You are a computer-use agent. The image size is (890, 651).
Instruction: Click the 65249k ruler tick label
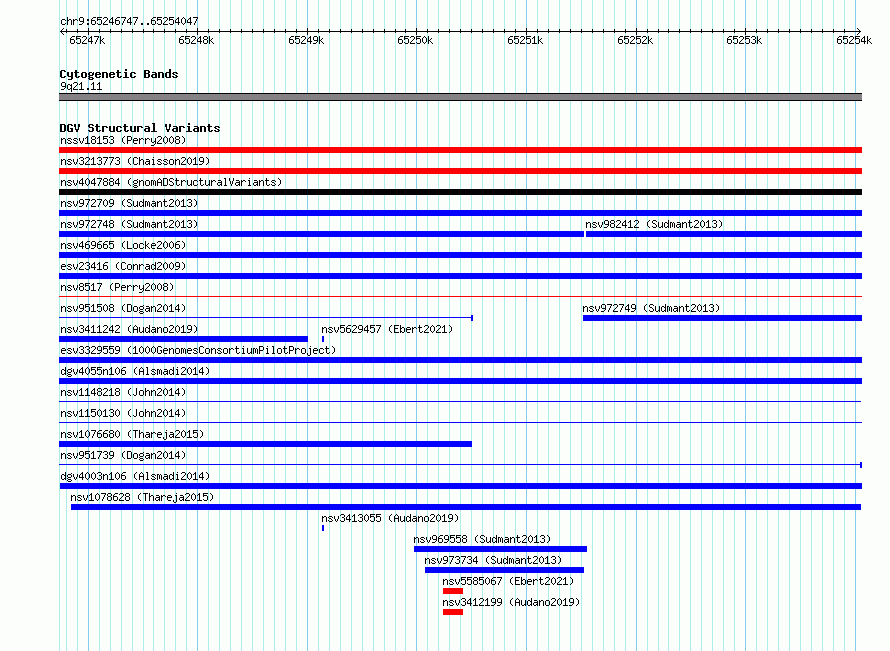pos(307,40)
